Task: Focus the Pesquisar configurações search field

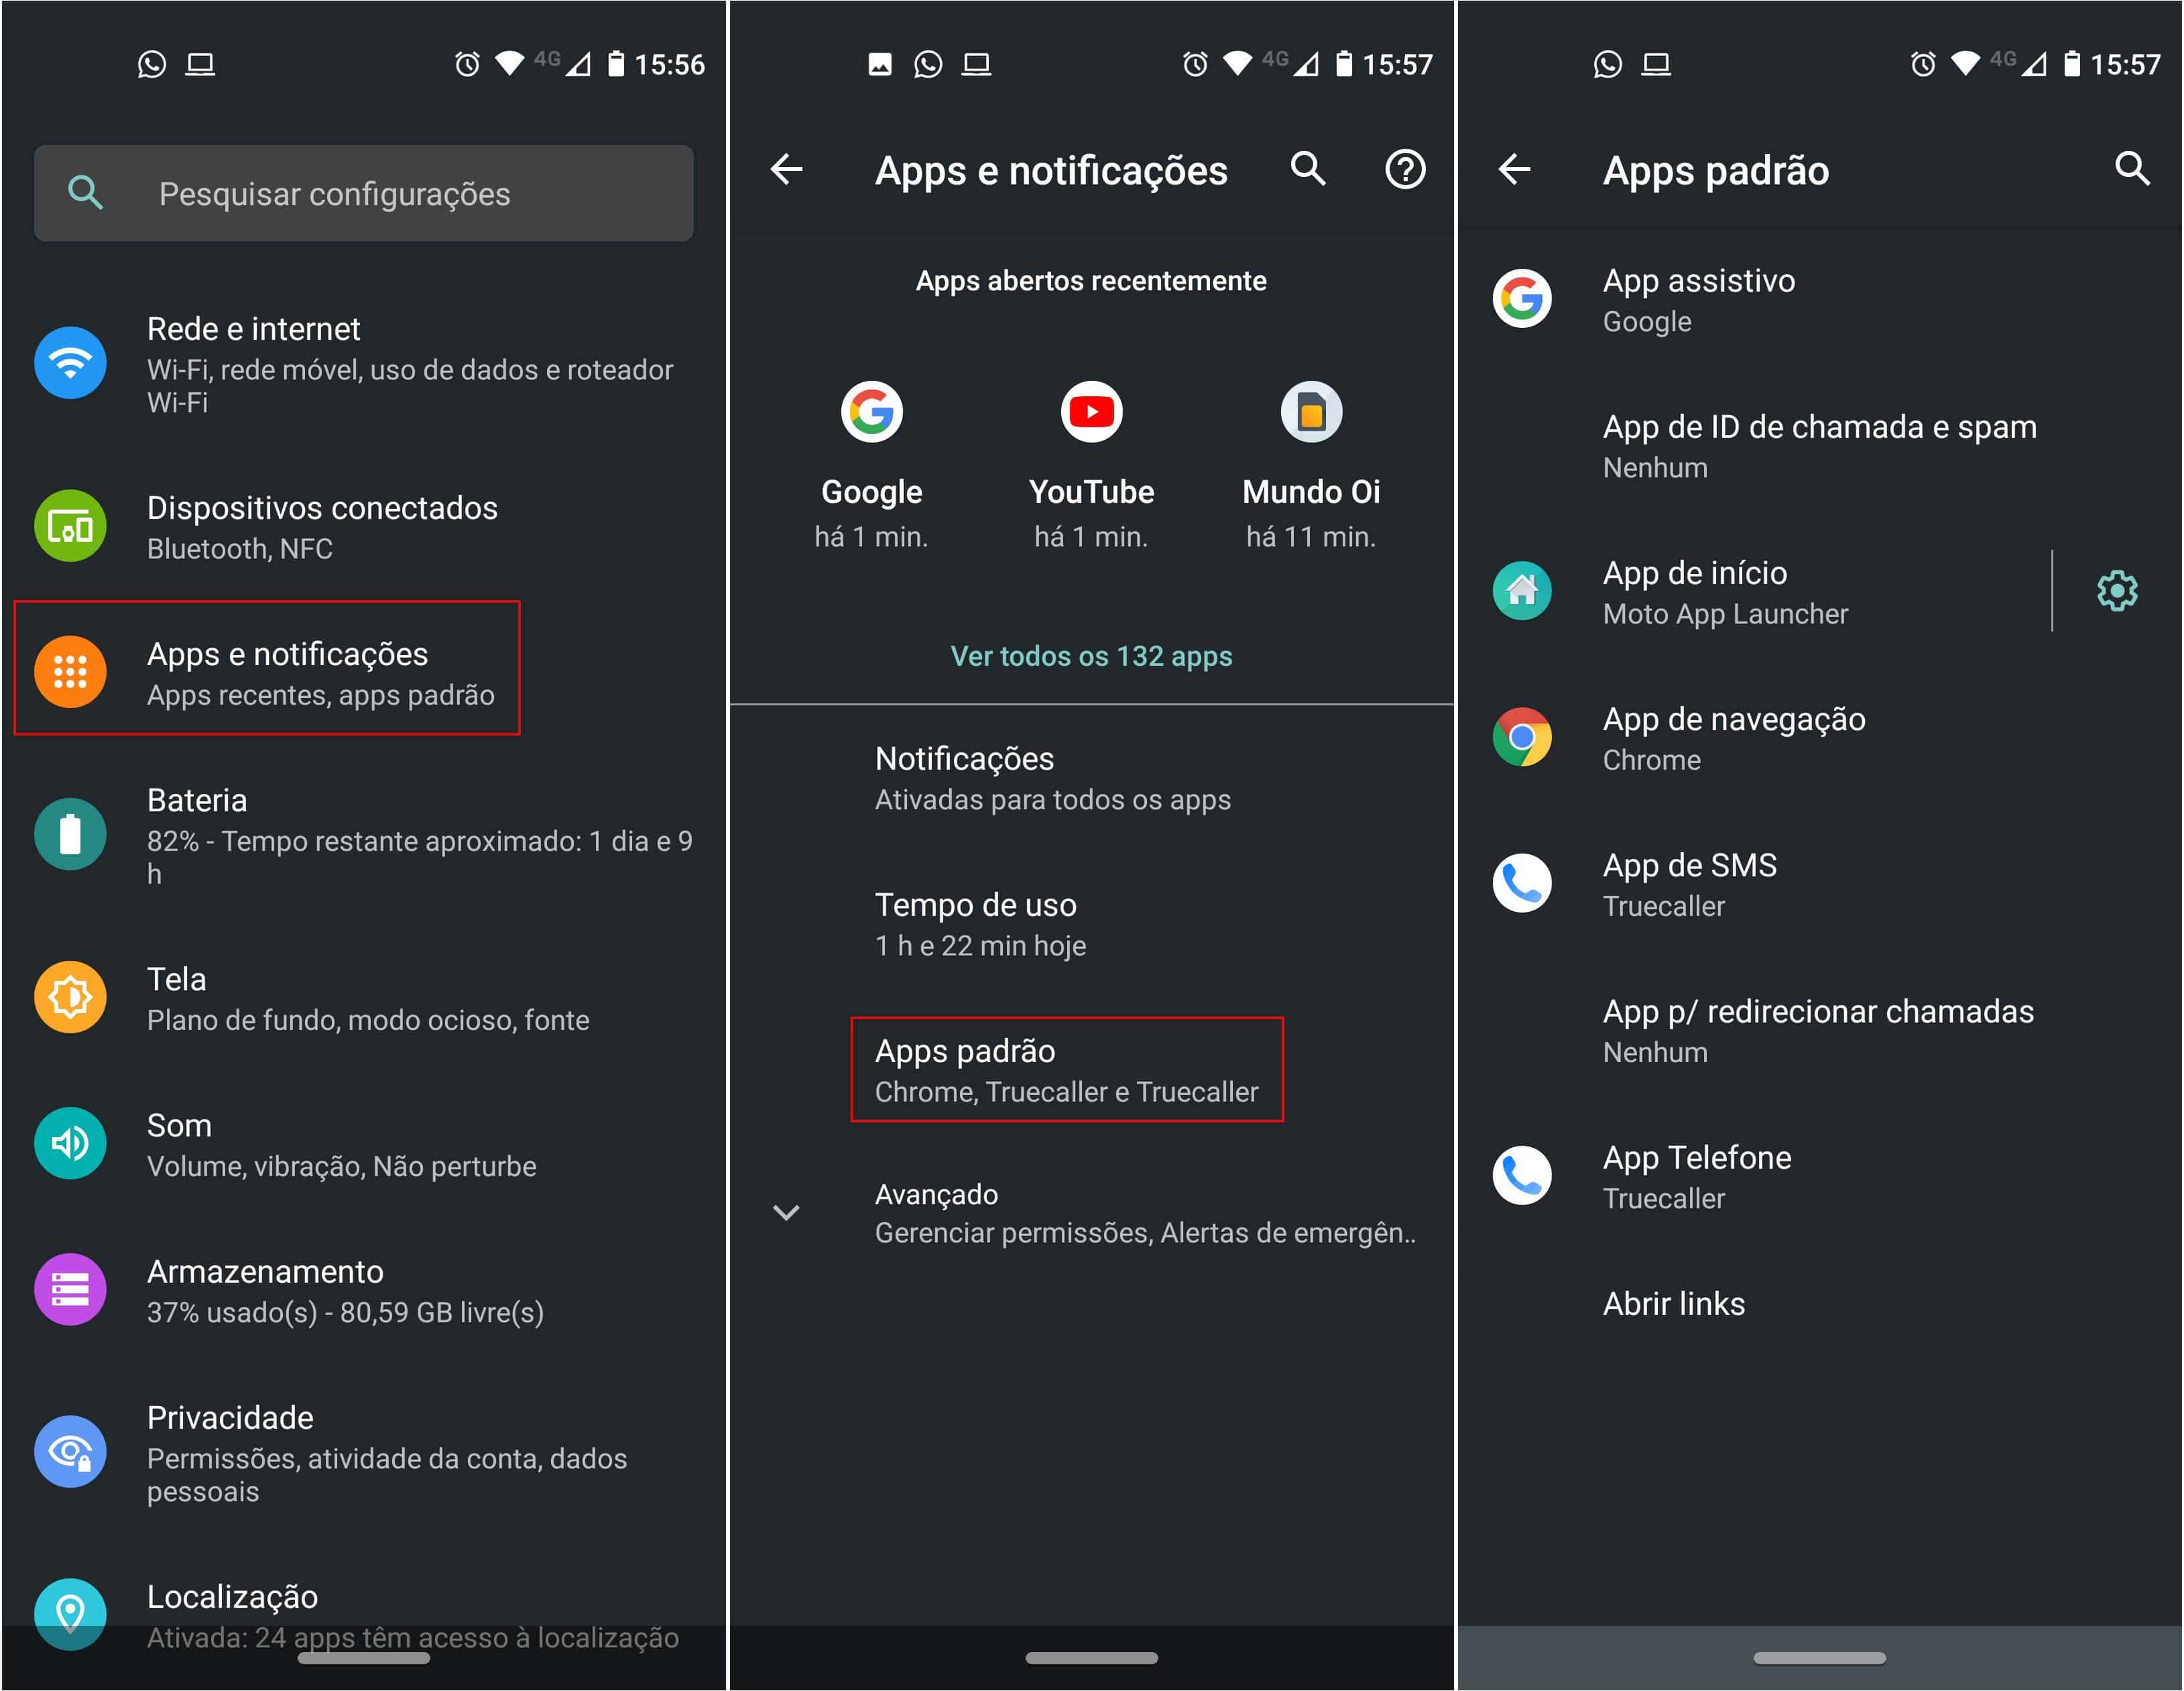Action: [x=364, y=193]
